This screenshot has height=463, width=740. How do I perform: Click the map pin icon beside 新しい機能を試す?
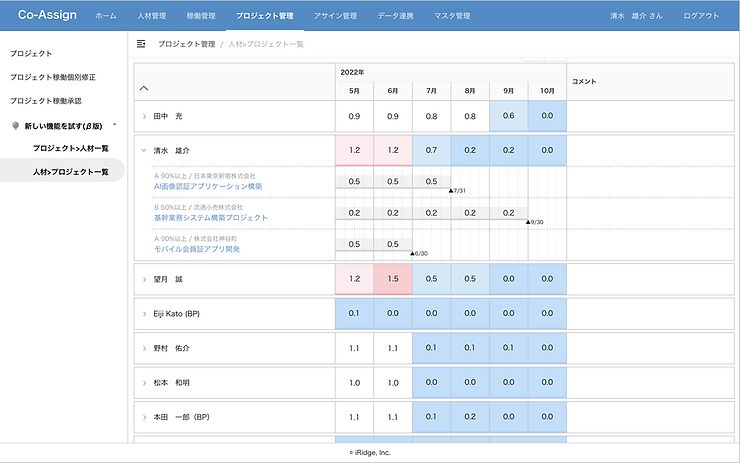[x=16, y=126]
